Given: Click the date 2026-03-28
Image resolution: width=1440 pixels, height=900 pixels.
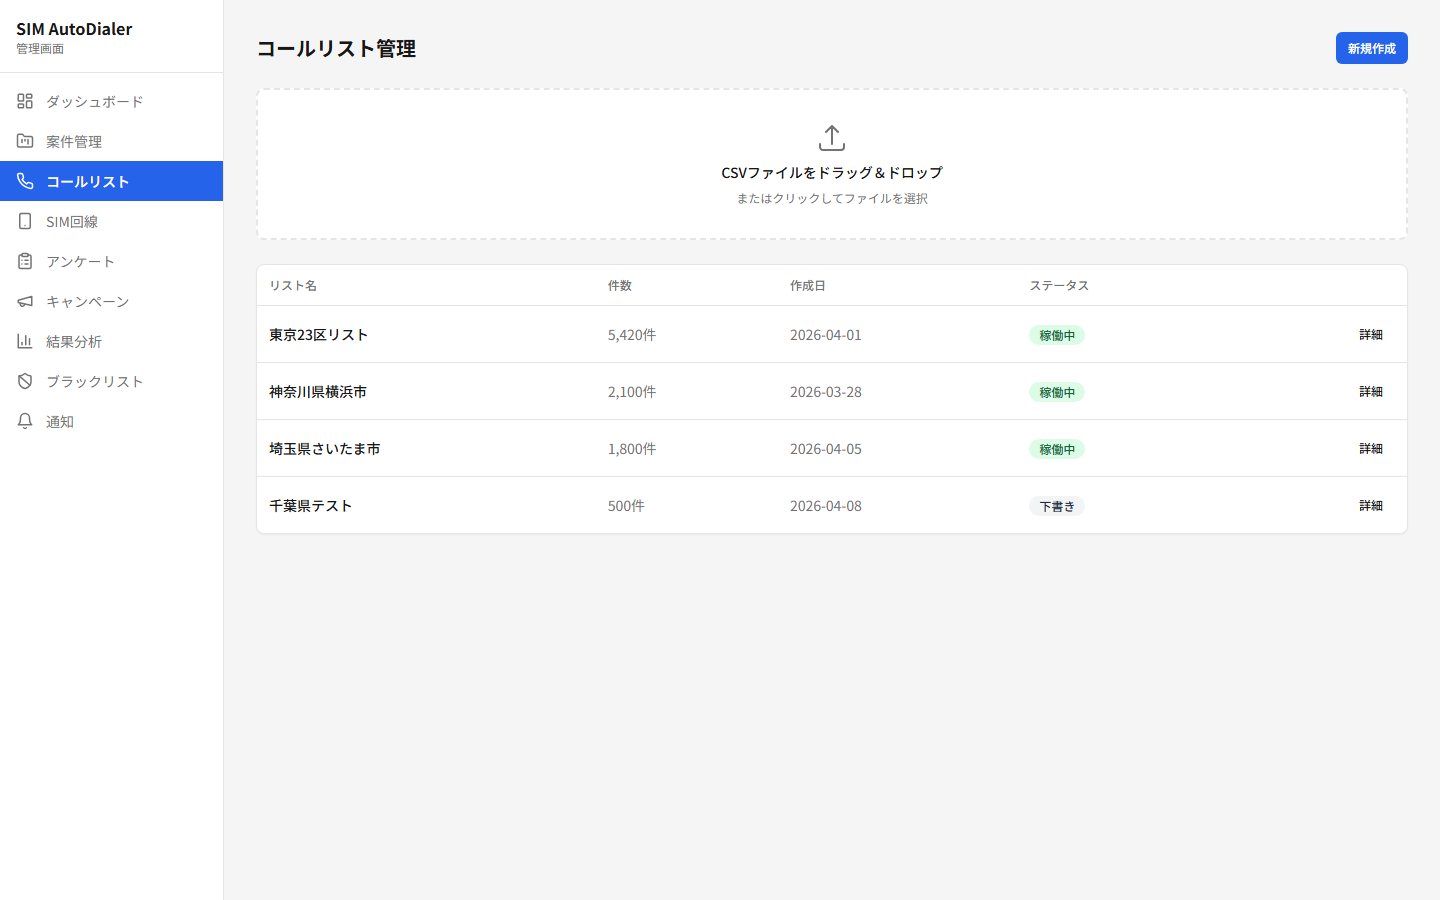Looking at the screenshot, I should click(x=826, y=392).
